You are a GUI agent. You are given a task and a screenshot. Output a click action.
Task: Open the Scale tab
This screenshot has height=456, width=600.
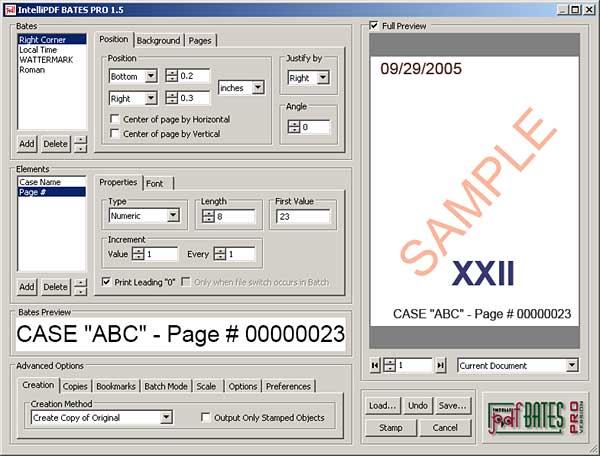point(208,386)
